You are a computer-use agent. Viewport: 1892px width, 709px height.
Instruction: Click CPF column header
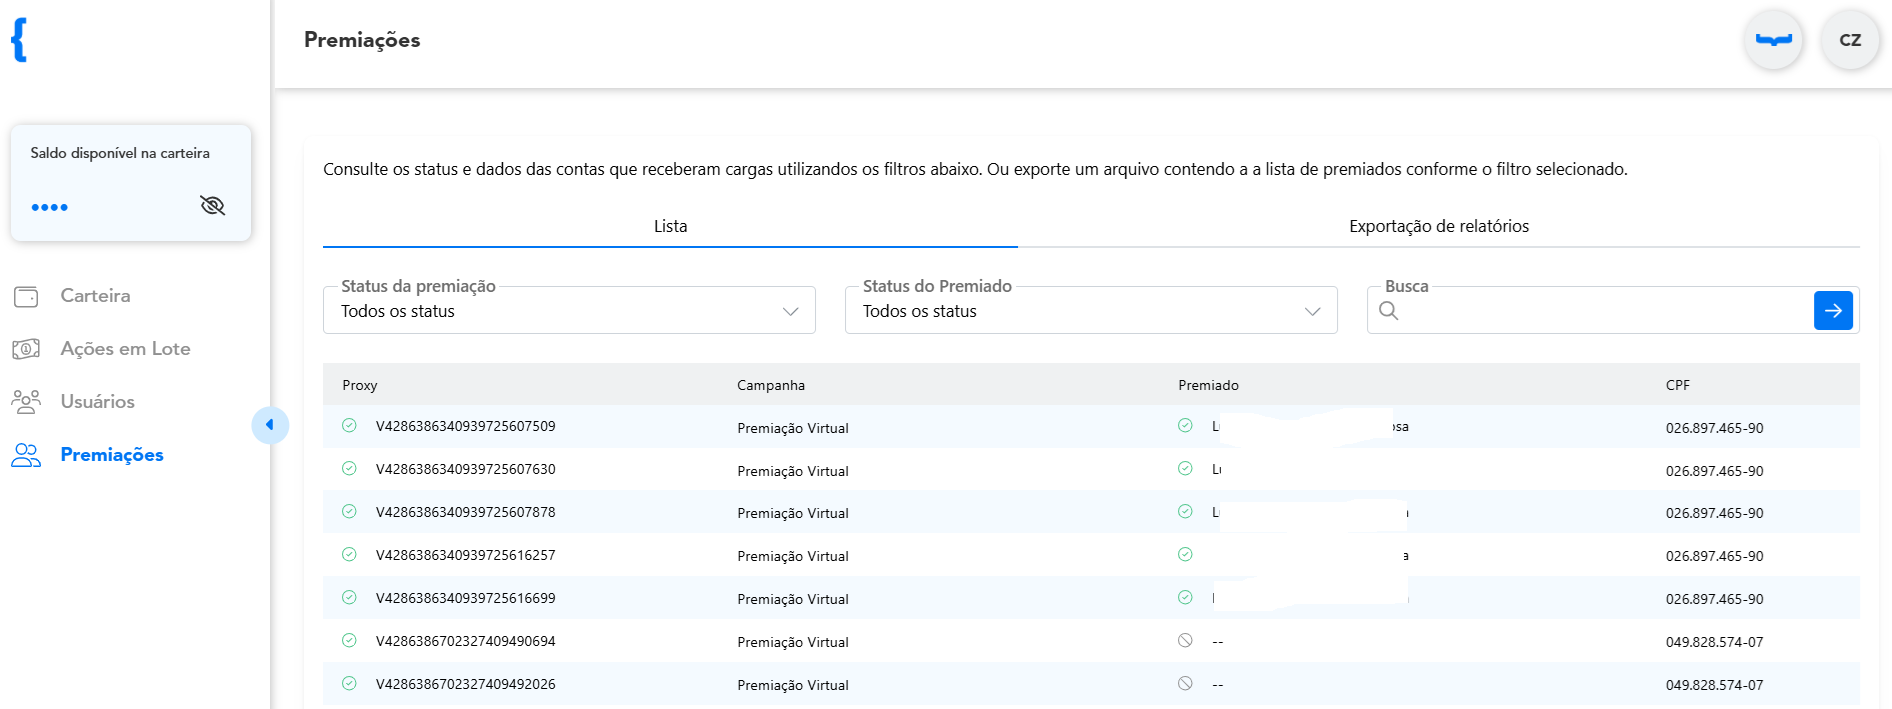[x=1678, y=386]
